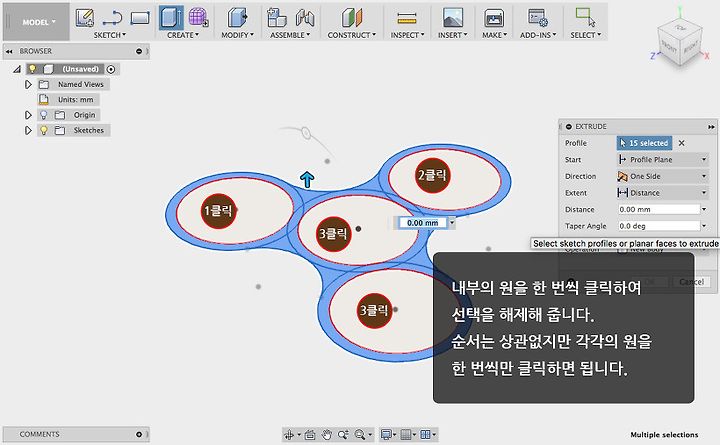Toggle Comments panel expand dot
Image resolution: width=720 pixels, height=445 pixels.
click(x=139, y=434)
